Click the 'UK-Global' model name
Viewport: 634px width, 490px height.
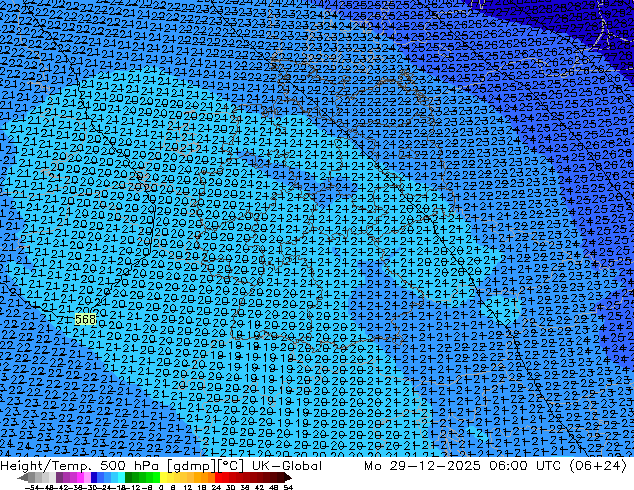pos(287,466)
